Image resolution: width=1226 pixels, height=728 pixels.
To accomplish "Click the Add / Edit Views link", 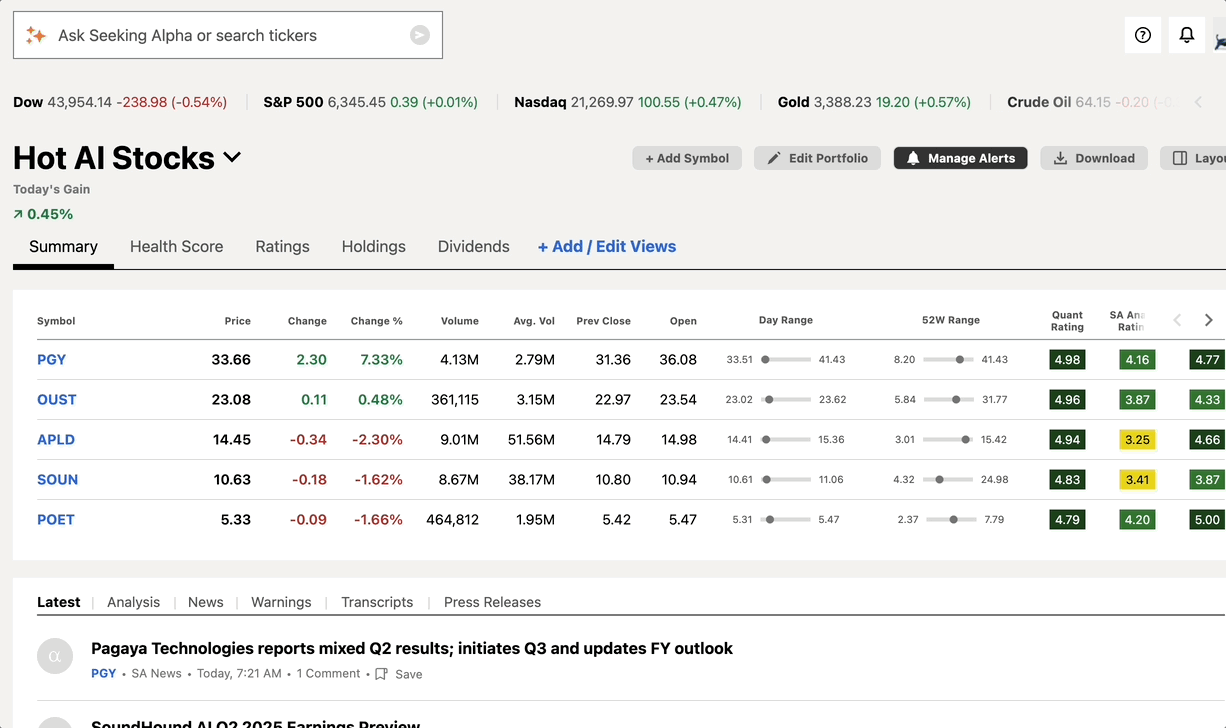I will 607,247.
